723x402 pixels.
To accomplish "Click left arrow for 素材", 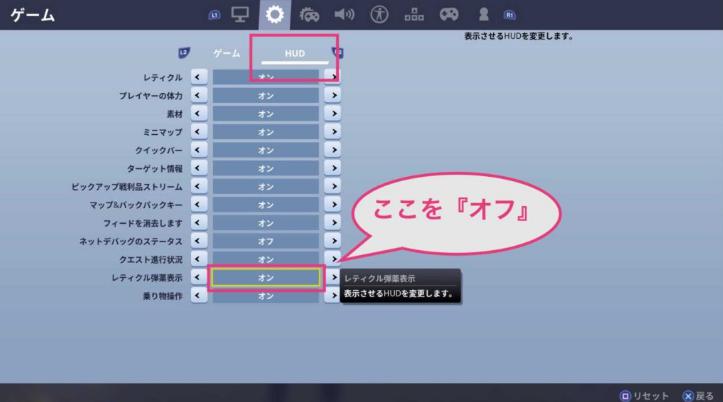I will pos(199,113).
